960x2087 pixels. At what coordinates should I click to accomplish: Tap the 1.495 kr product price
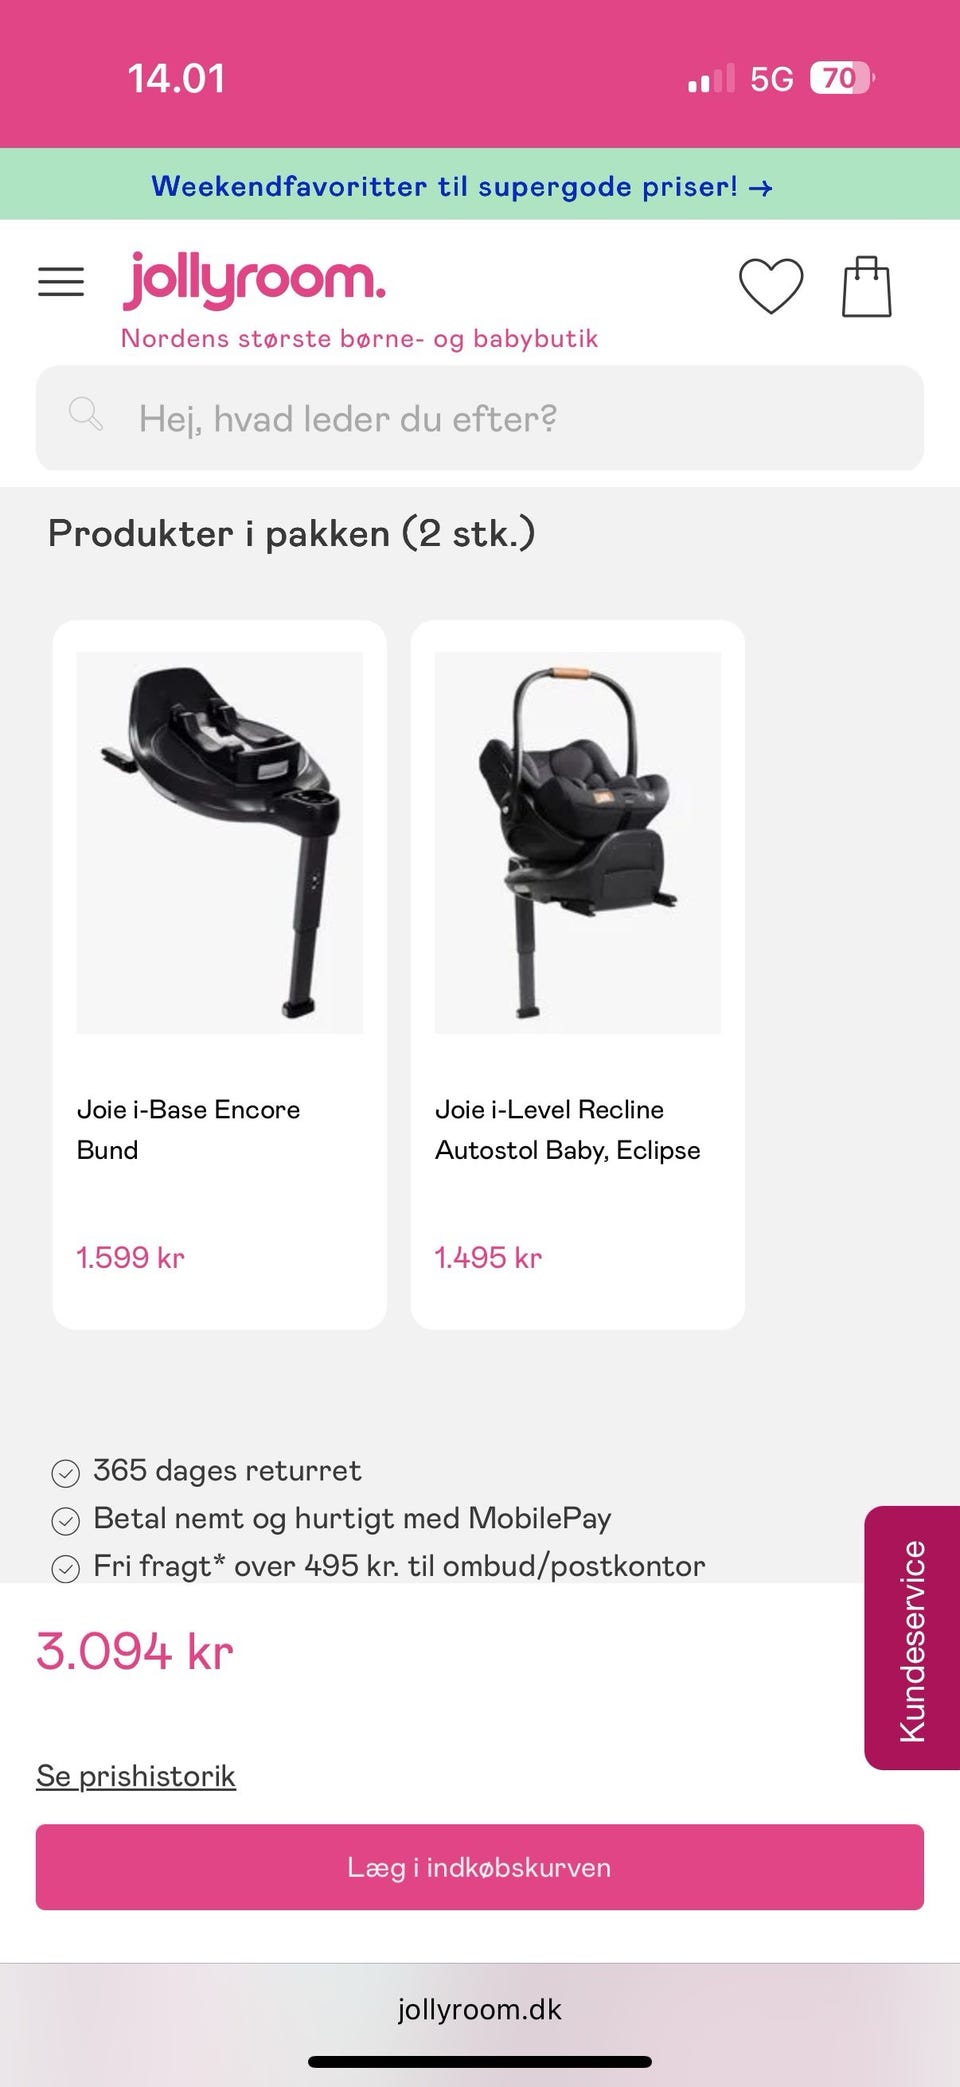(x=488, y=1257)
